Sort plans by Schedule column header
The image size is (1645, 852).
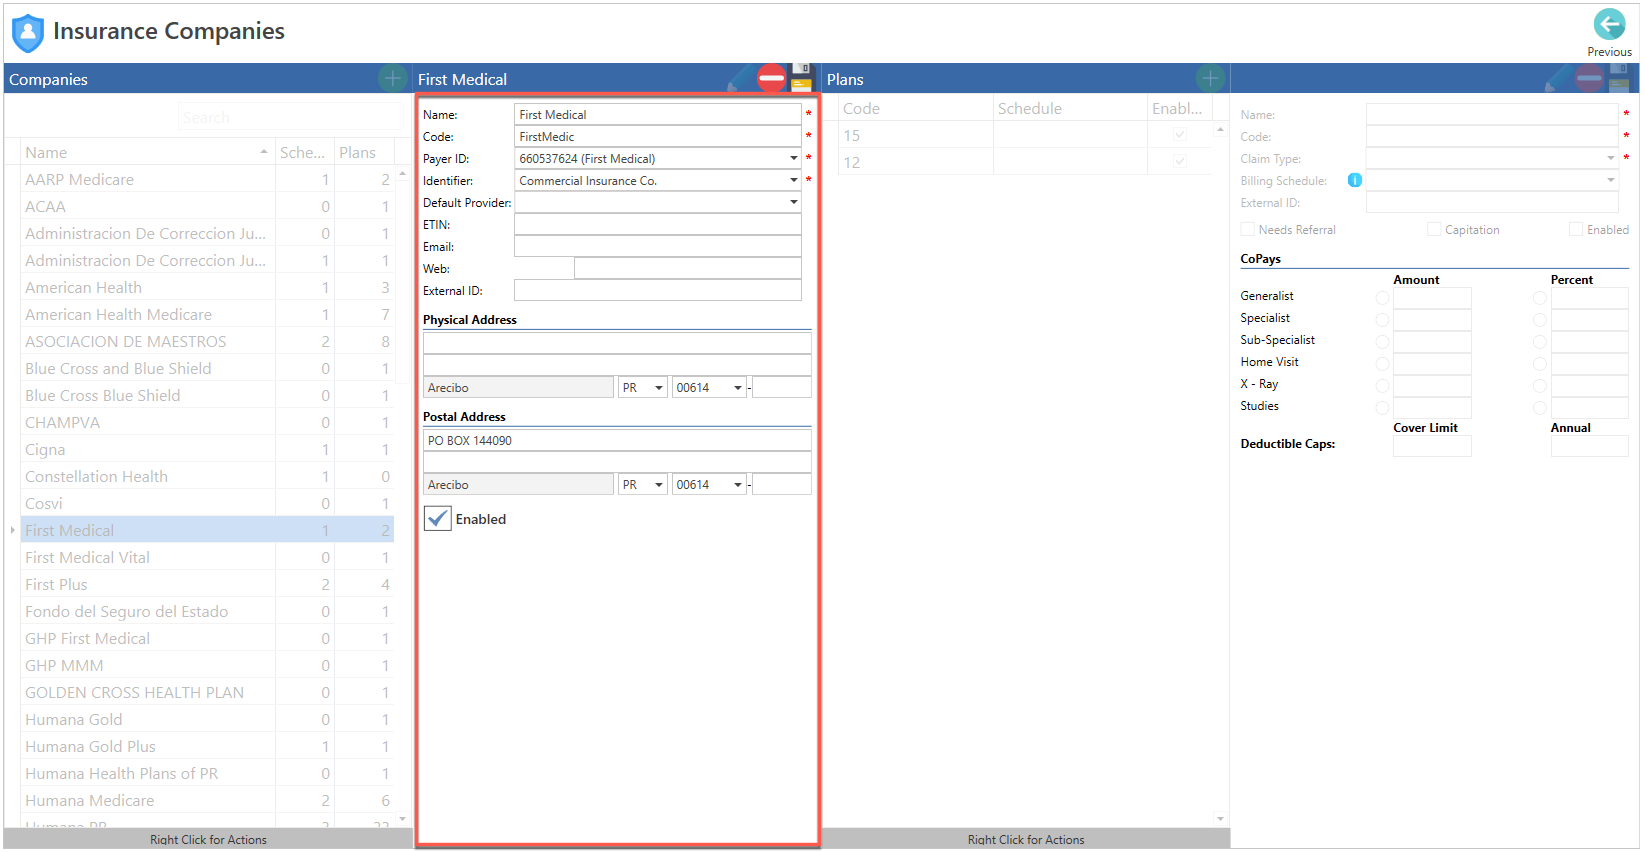click(x=1070, y=108)
